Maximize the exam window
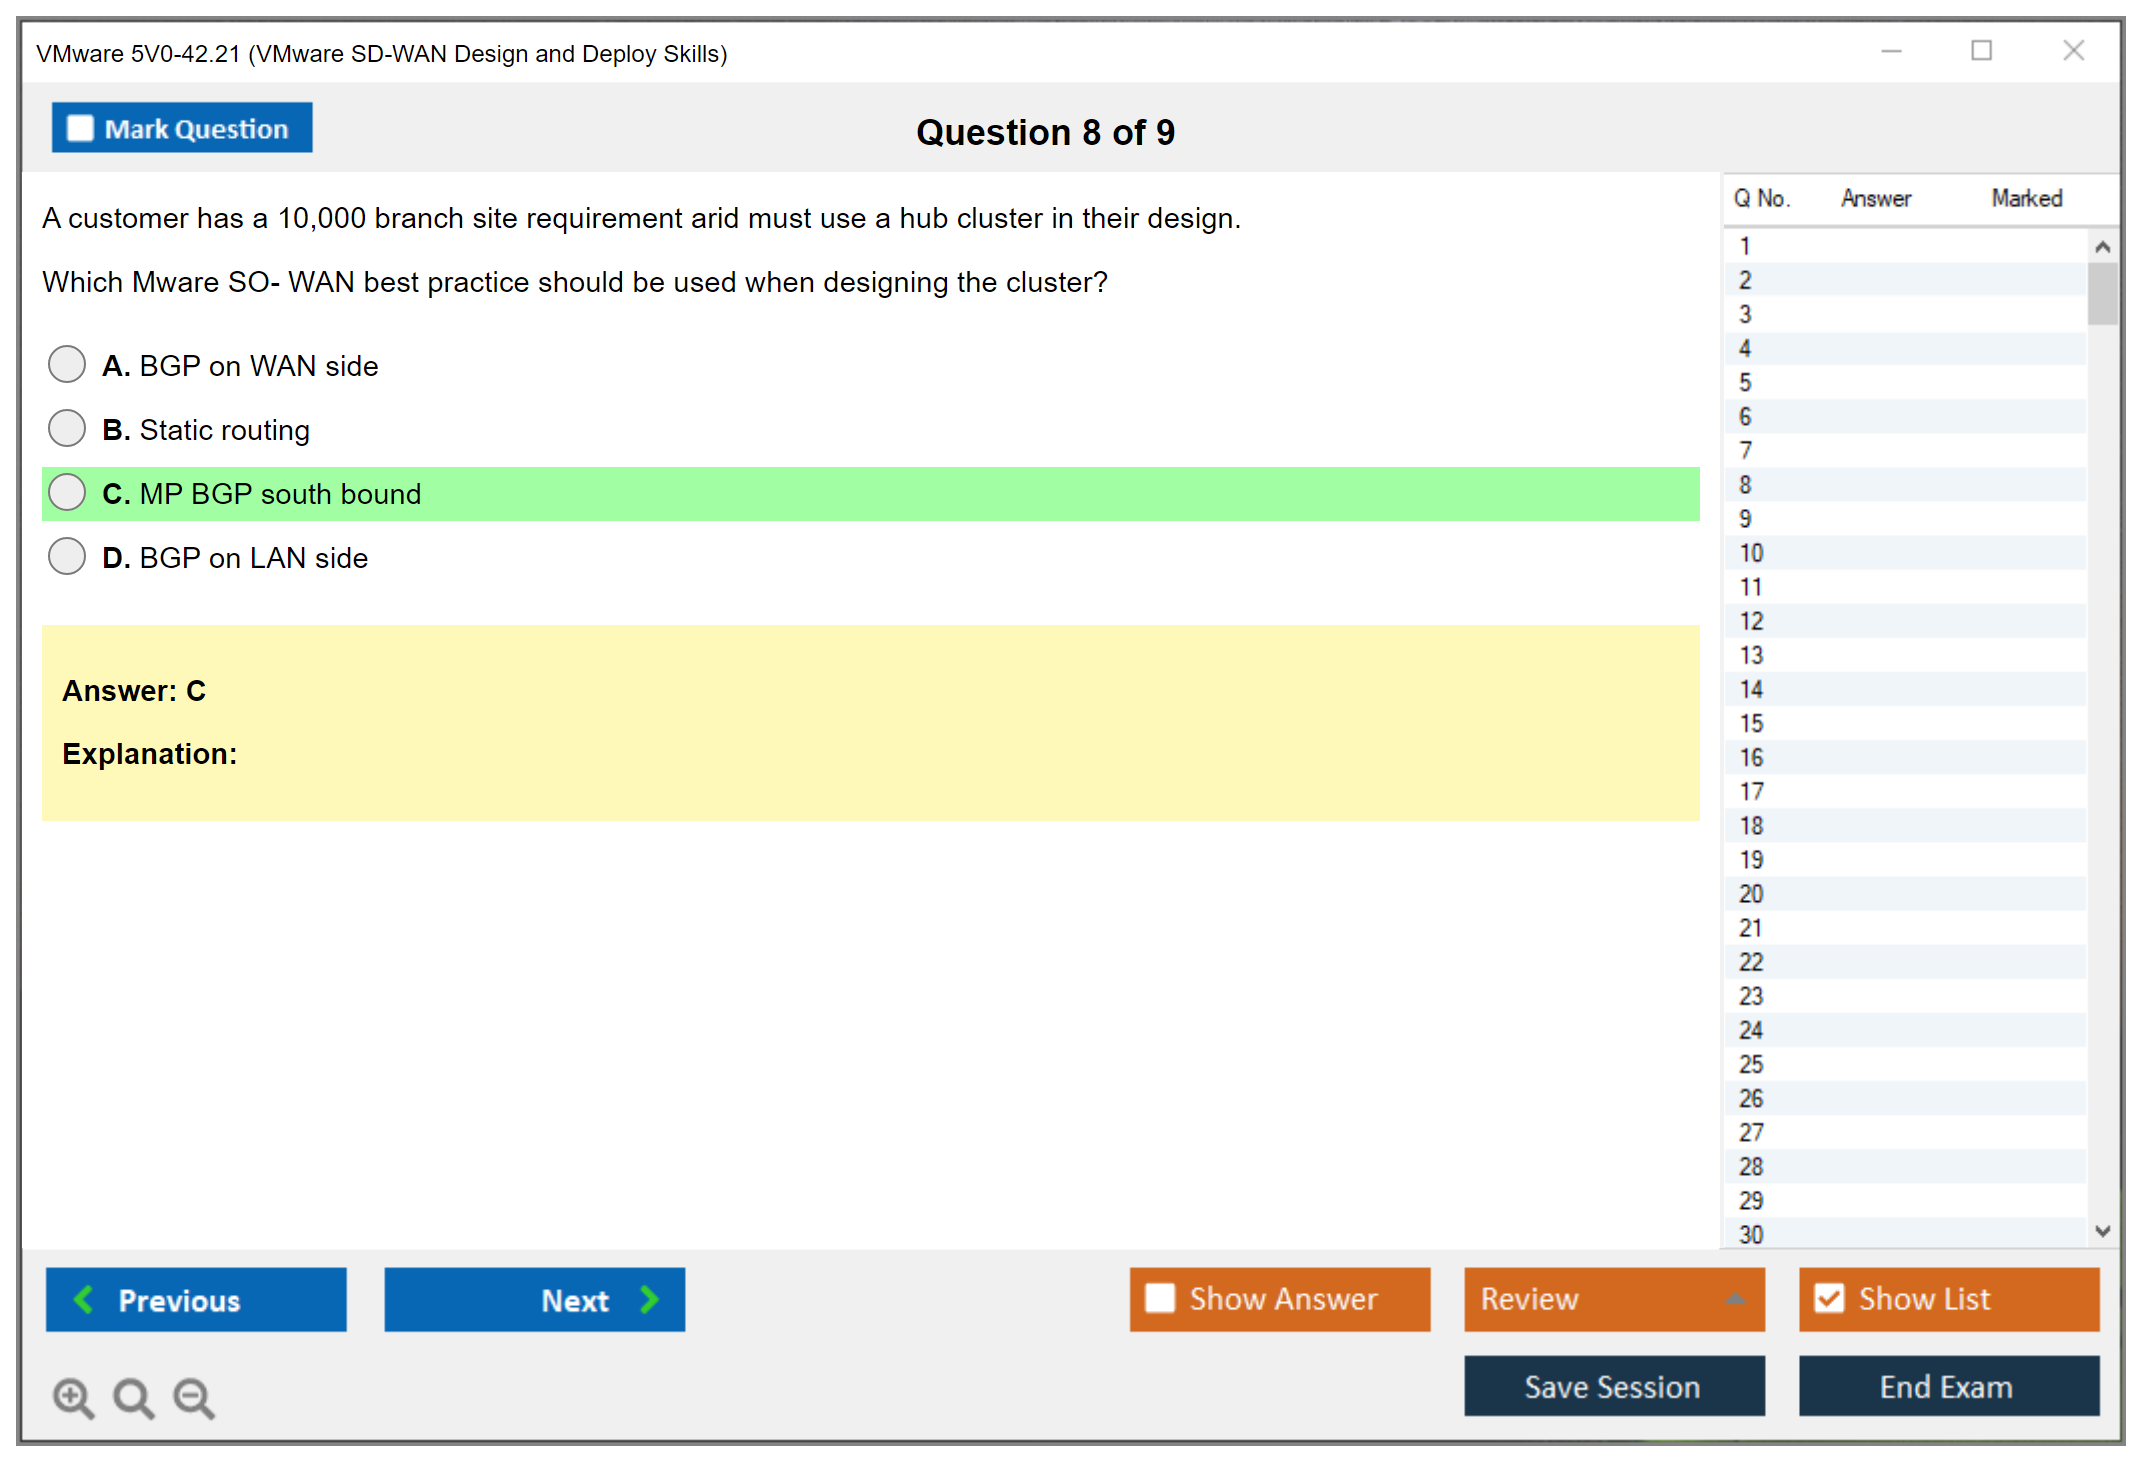The height and width of the screenshot is (1470, 2150). (x=1981, y=51)
